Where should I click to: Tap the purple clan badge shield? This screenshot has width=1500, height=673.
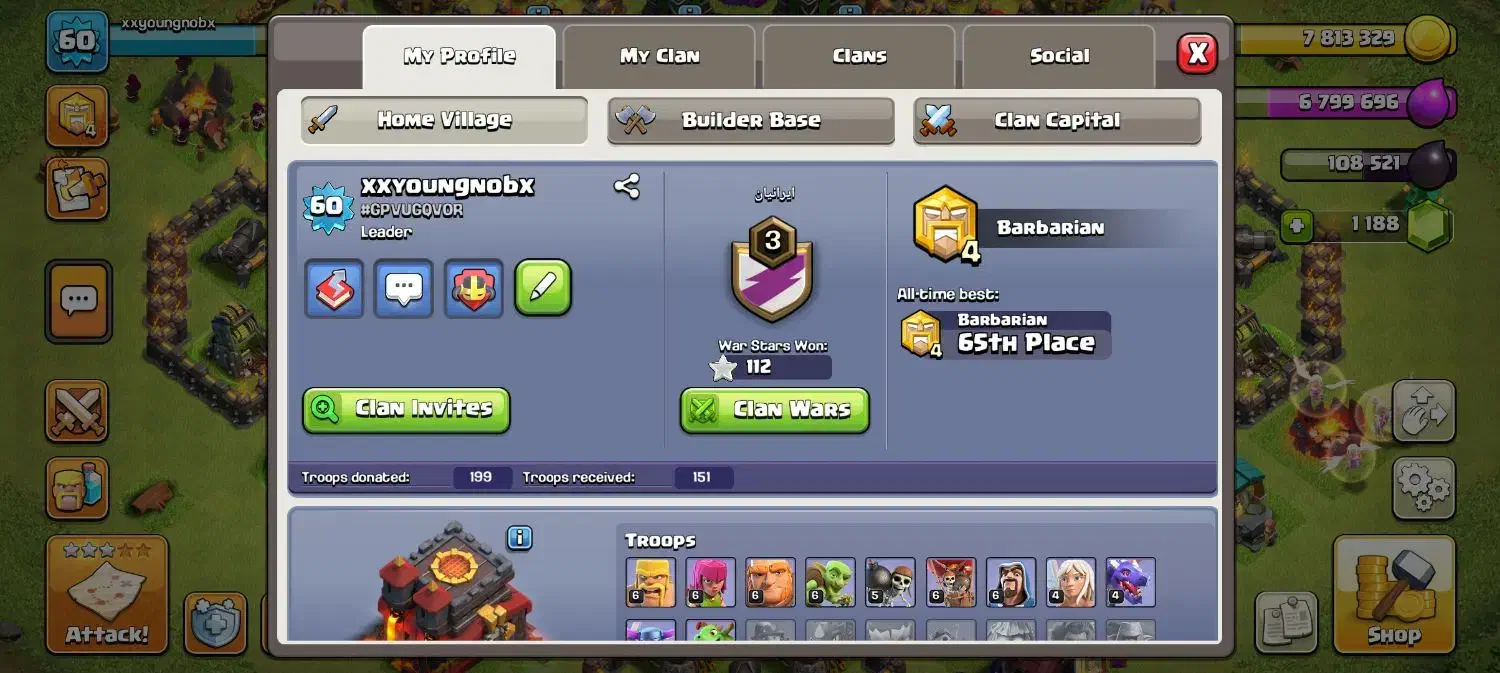772,269
